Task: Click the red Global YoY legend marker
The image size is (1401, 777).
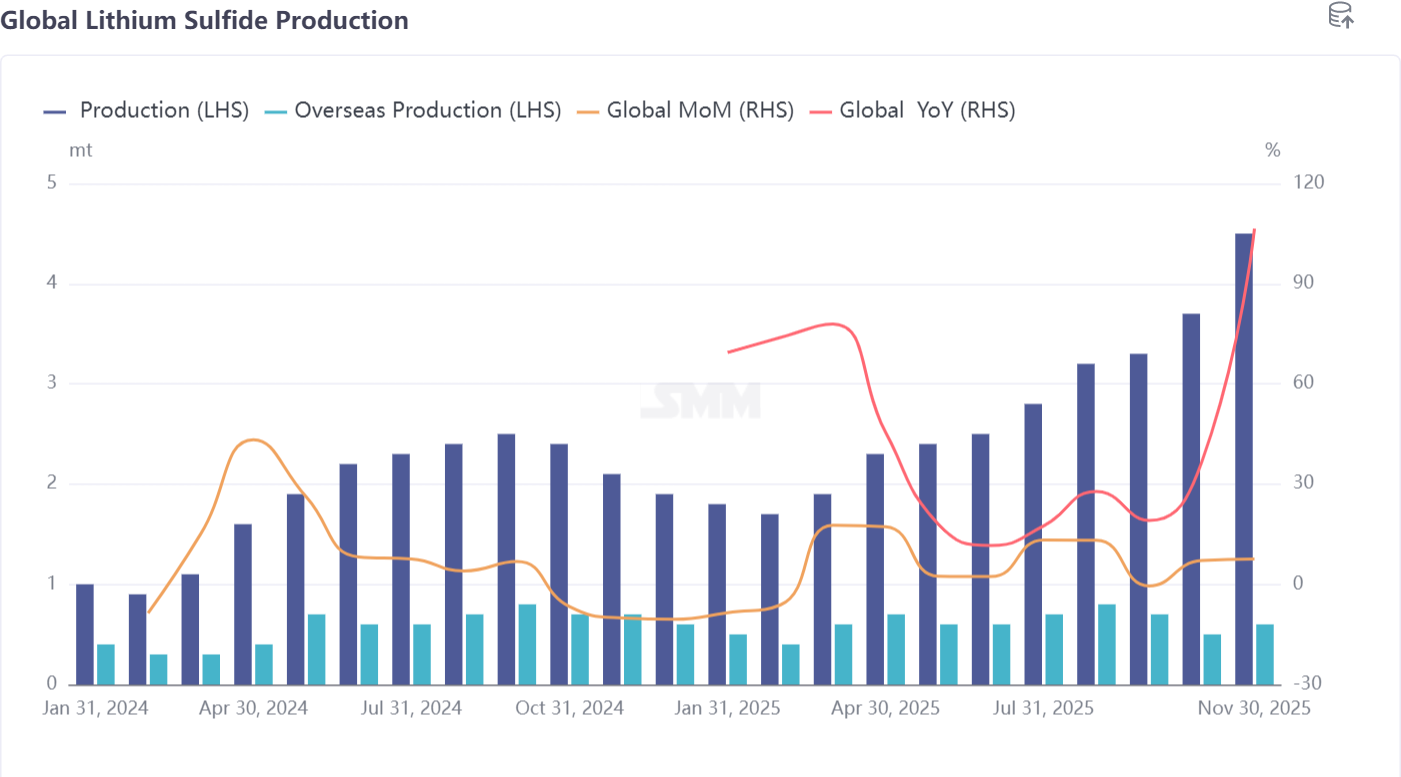Action: 821,112
